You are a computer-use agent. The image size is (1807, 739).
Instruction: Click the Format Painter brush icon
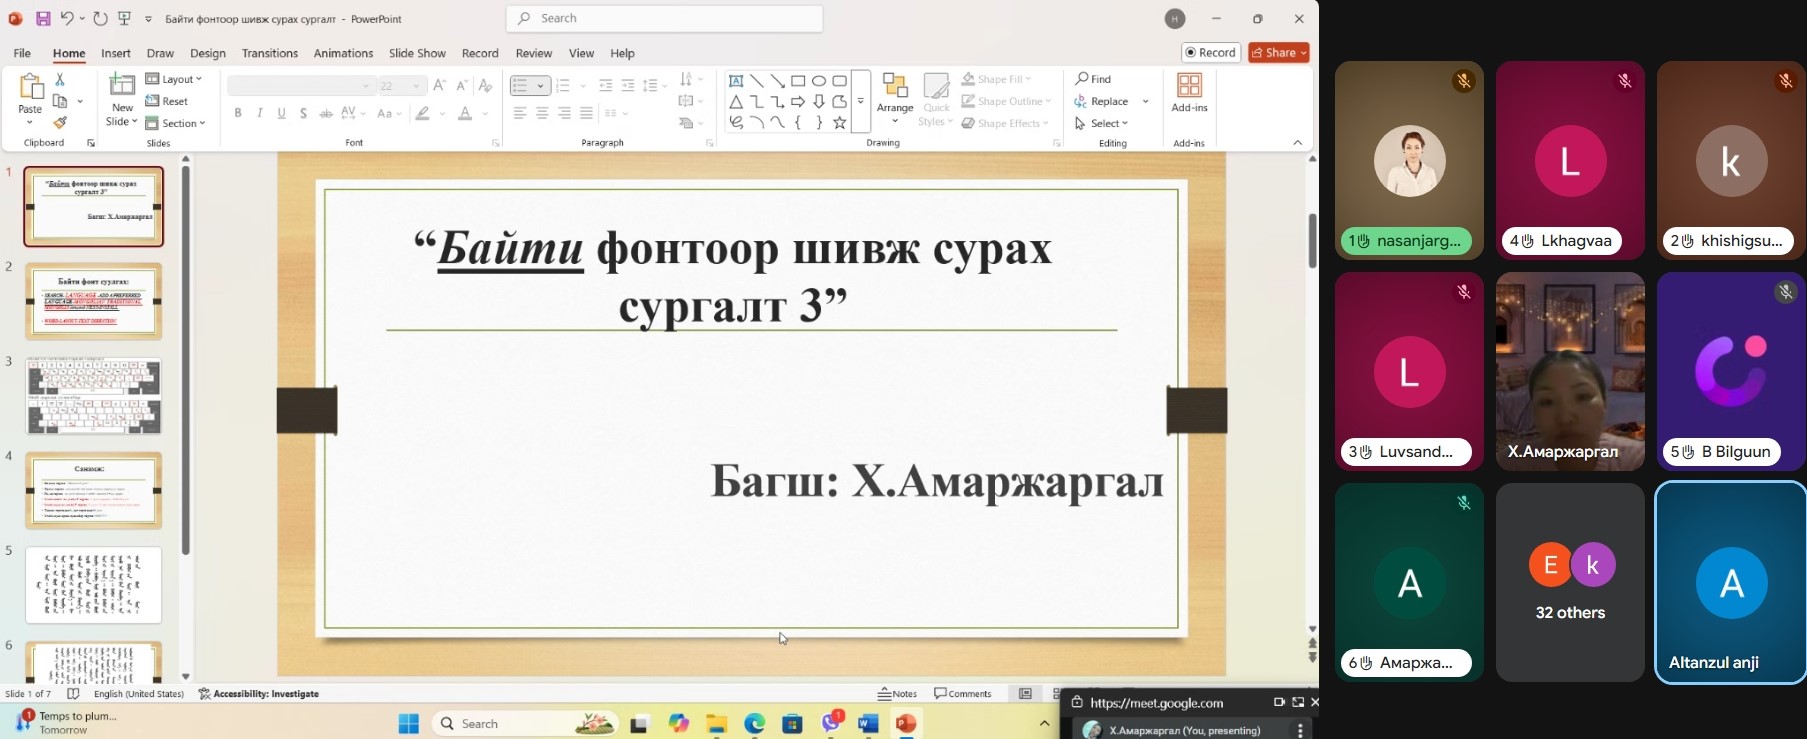[60, 123]
